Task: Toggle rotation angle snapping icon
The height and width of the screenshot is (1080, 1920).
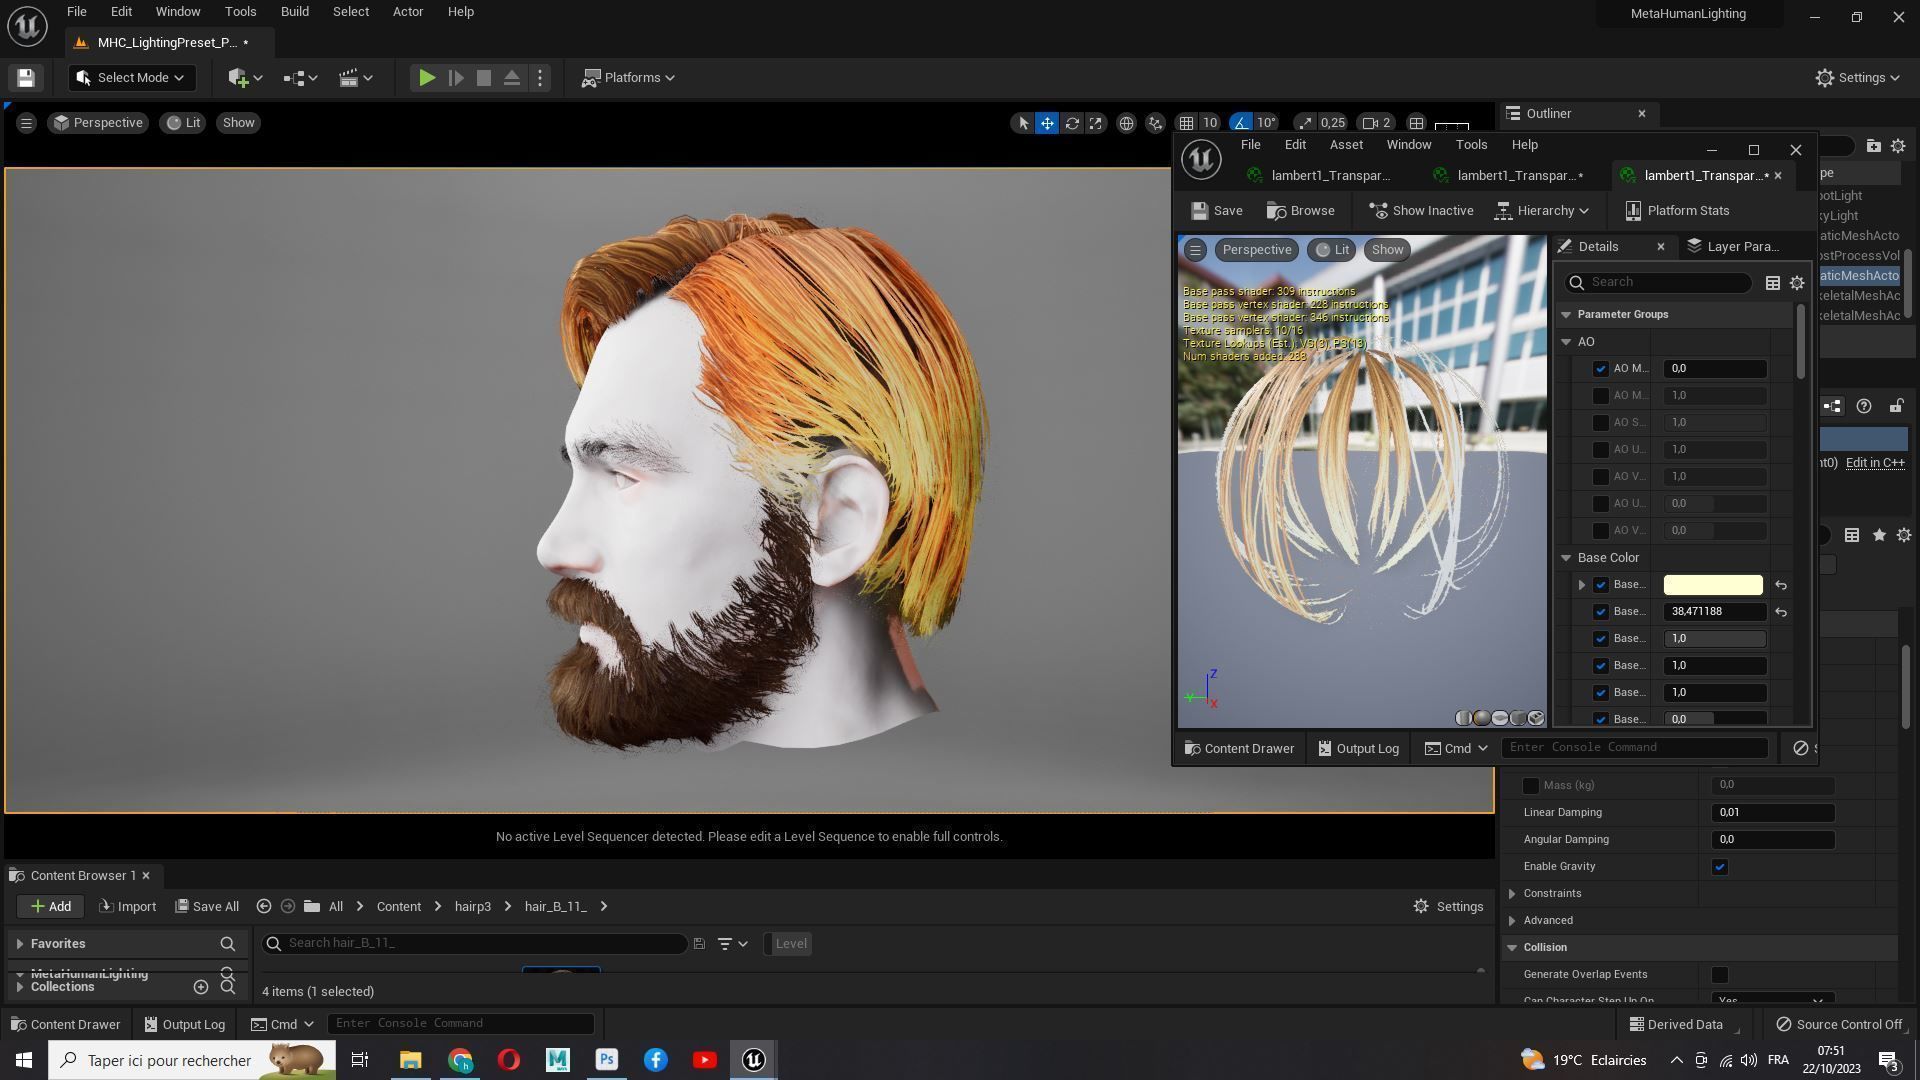Action: [x=1241, y=123]
